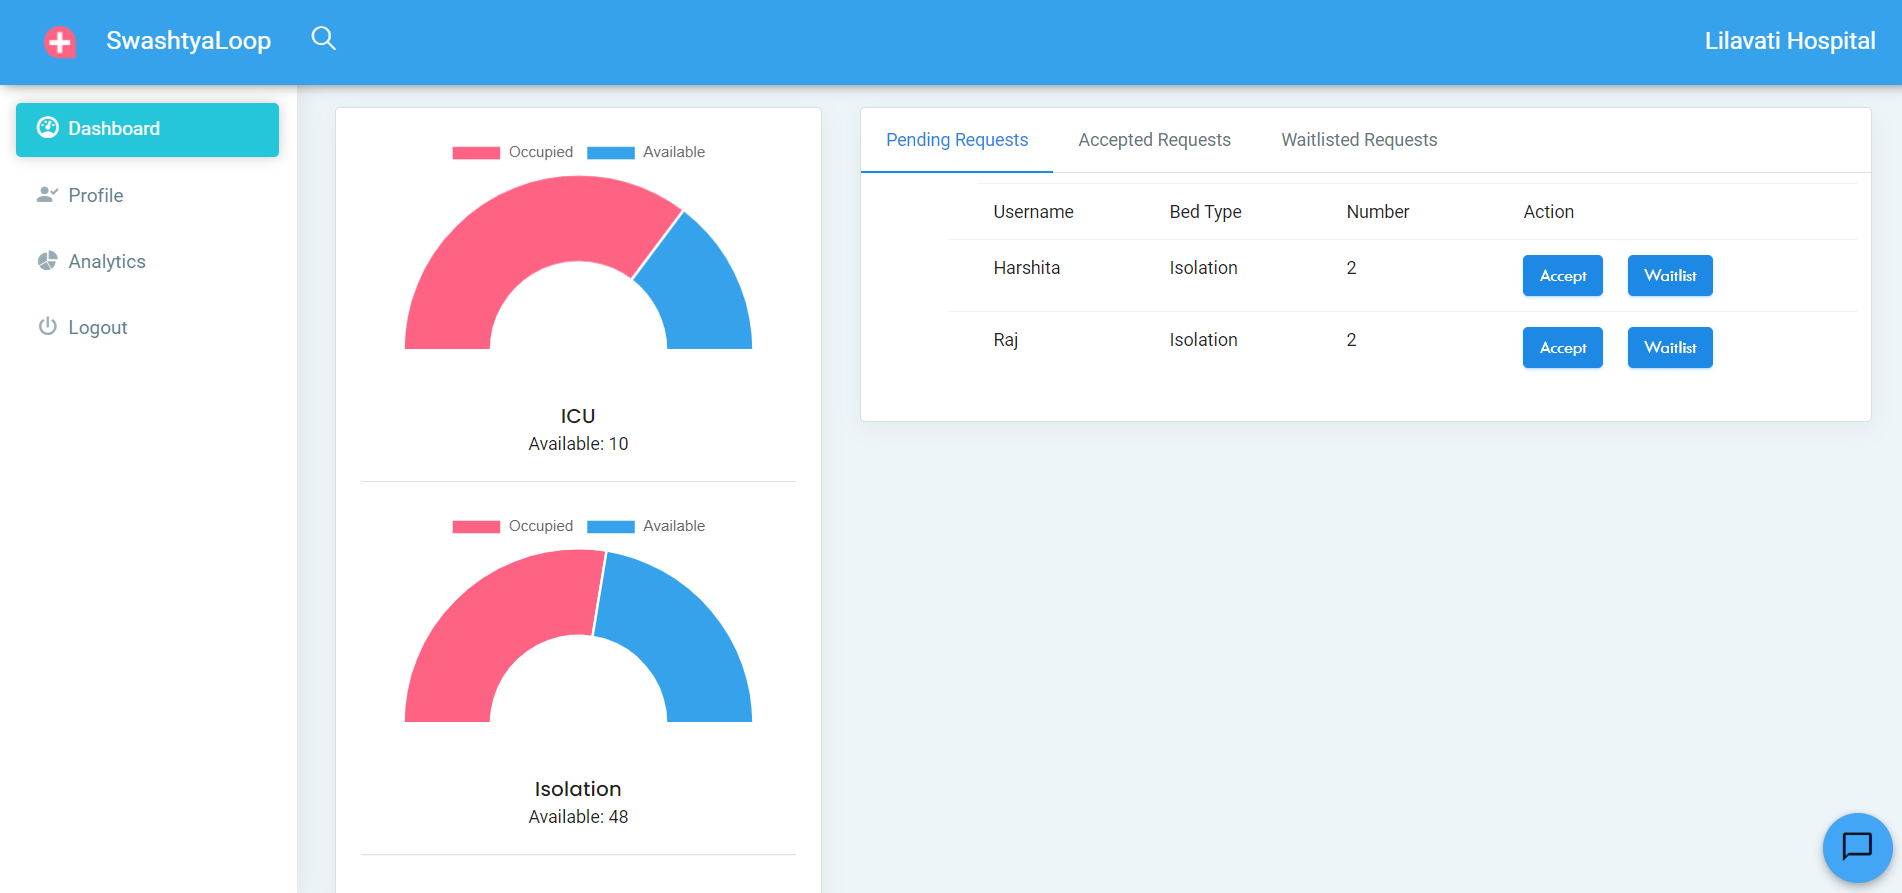Accept Harshita's bed request
Image resolution: width=1902 pixels, height=893 pixels.
coord(1562,276)
